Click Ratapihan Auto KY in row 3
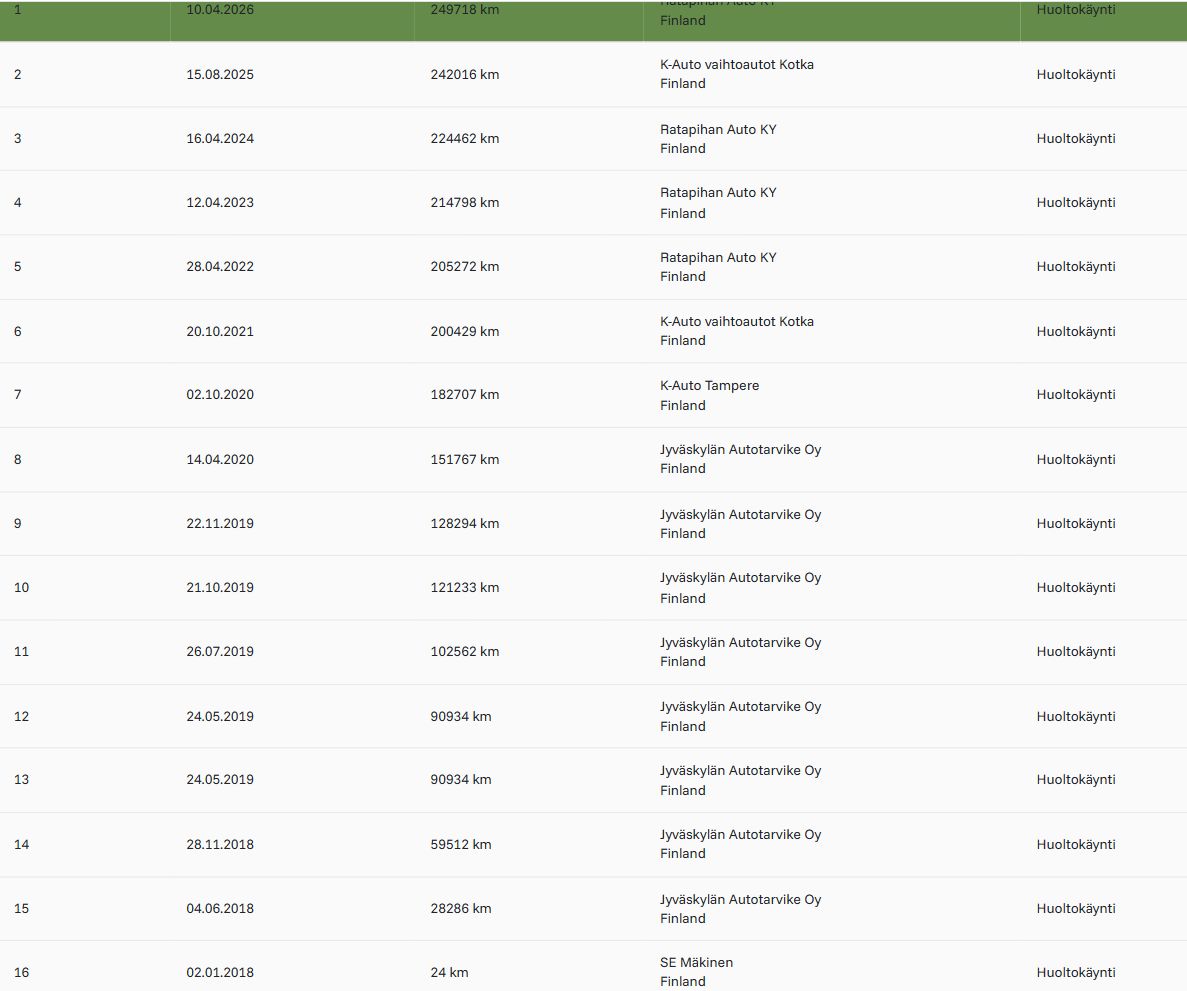The height and width of the screenshot is (991, 1187). (x=718, y=129)
